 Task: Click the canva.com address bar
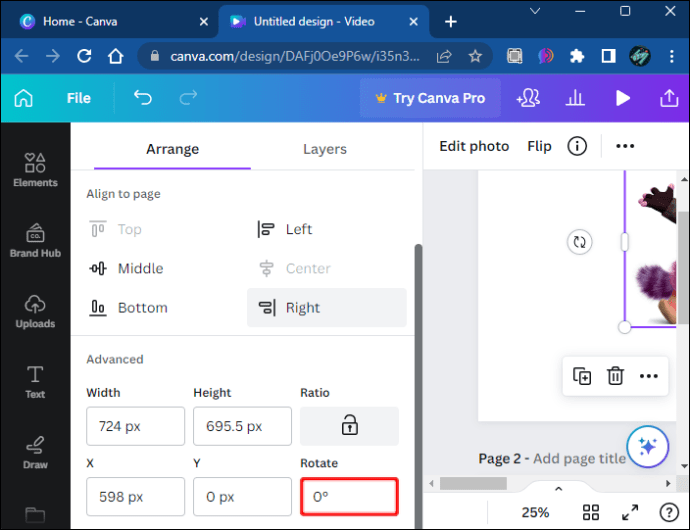[x=295, y=56]
